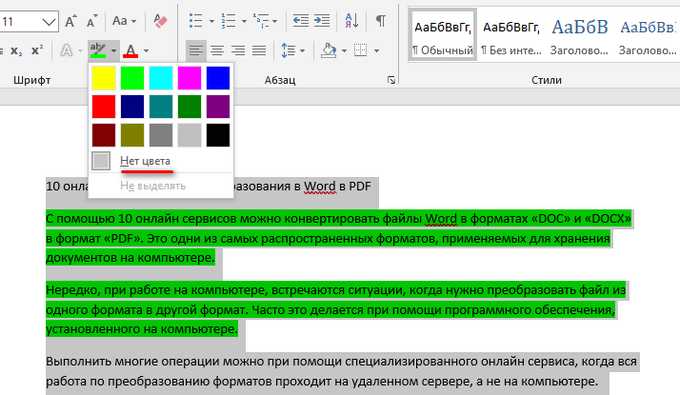The image size is (680, 395).
Task: Open the multilevel list dropdown arrow
Action: (275, 21)
